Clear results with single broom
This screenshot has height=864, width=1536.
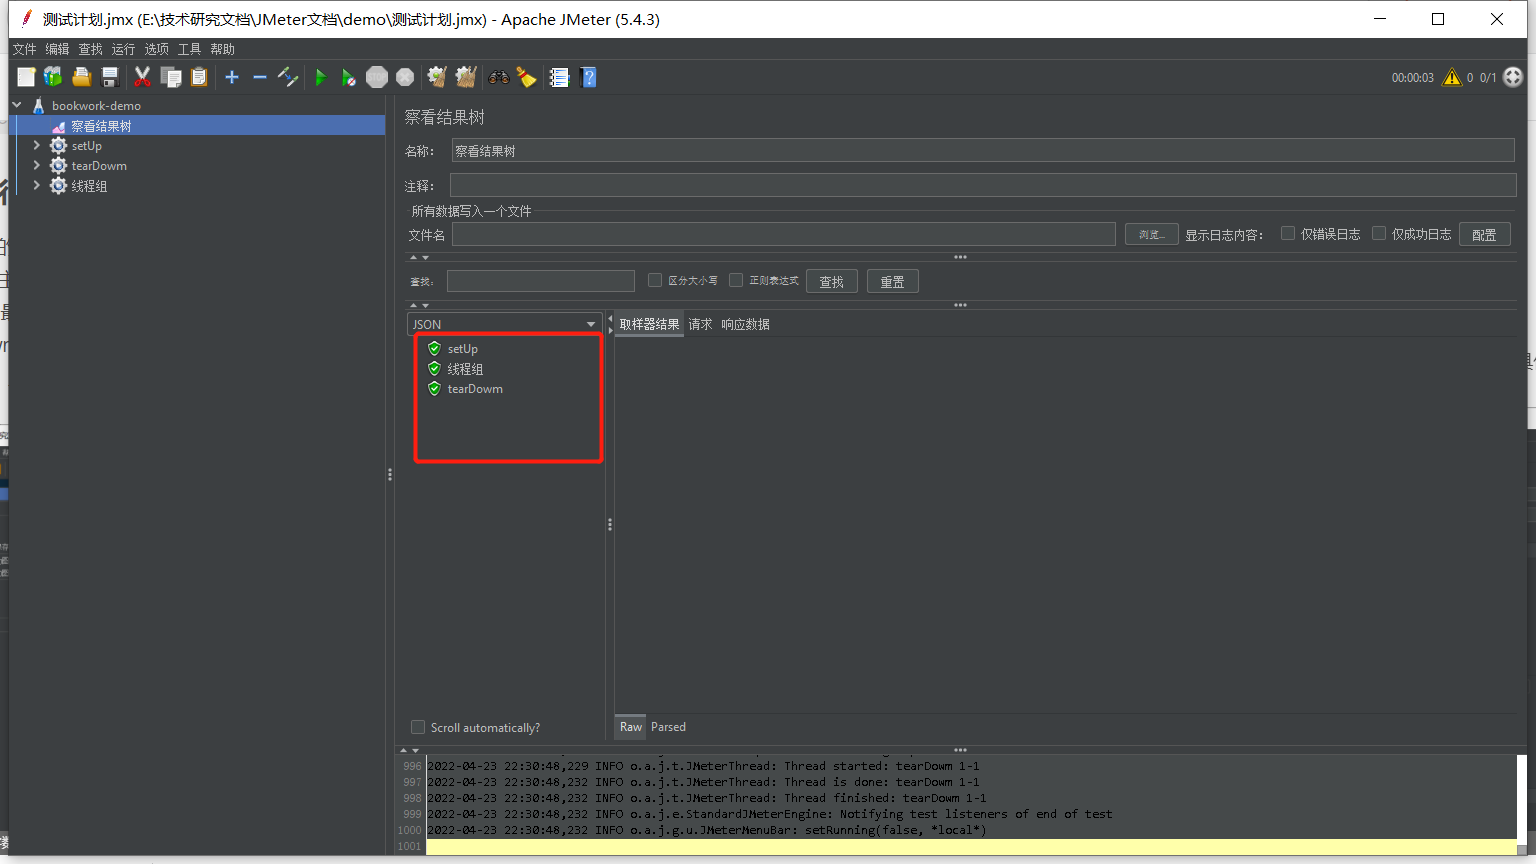[437, 77]
